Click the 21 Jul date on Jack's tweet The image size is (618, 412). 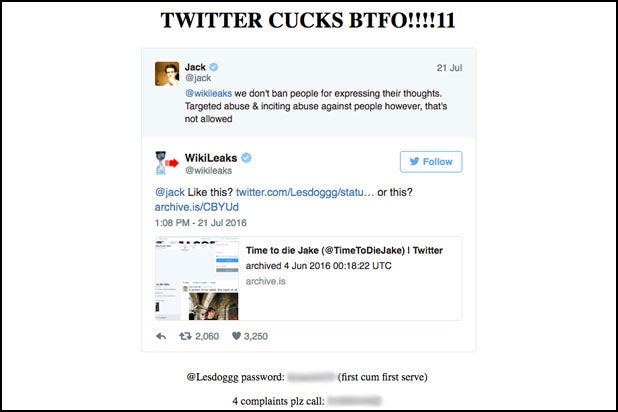point(449,68)
